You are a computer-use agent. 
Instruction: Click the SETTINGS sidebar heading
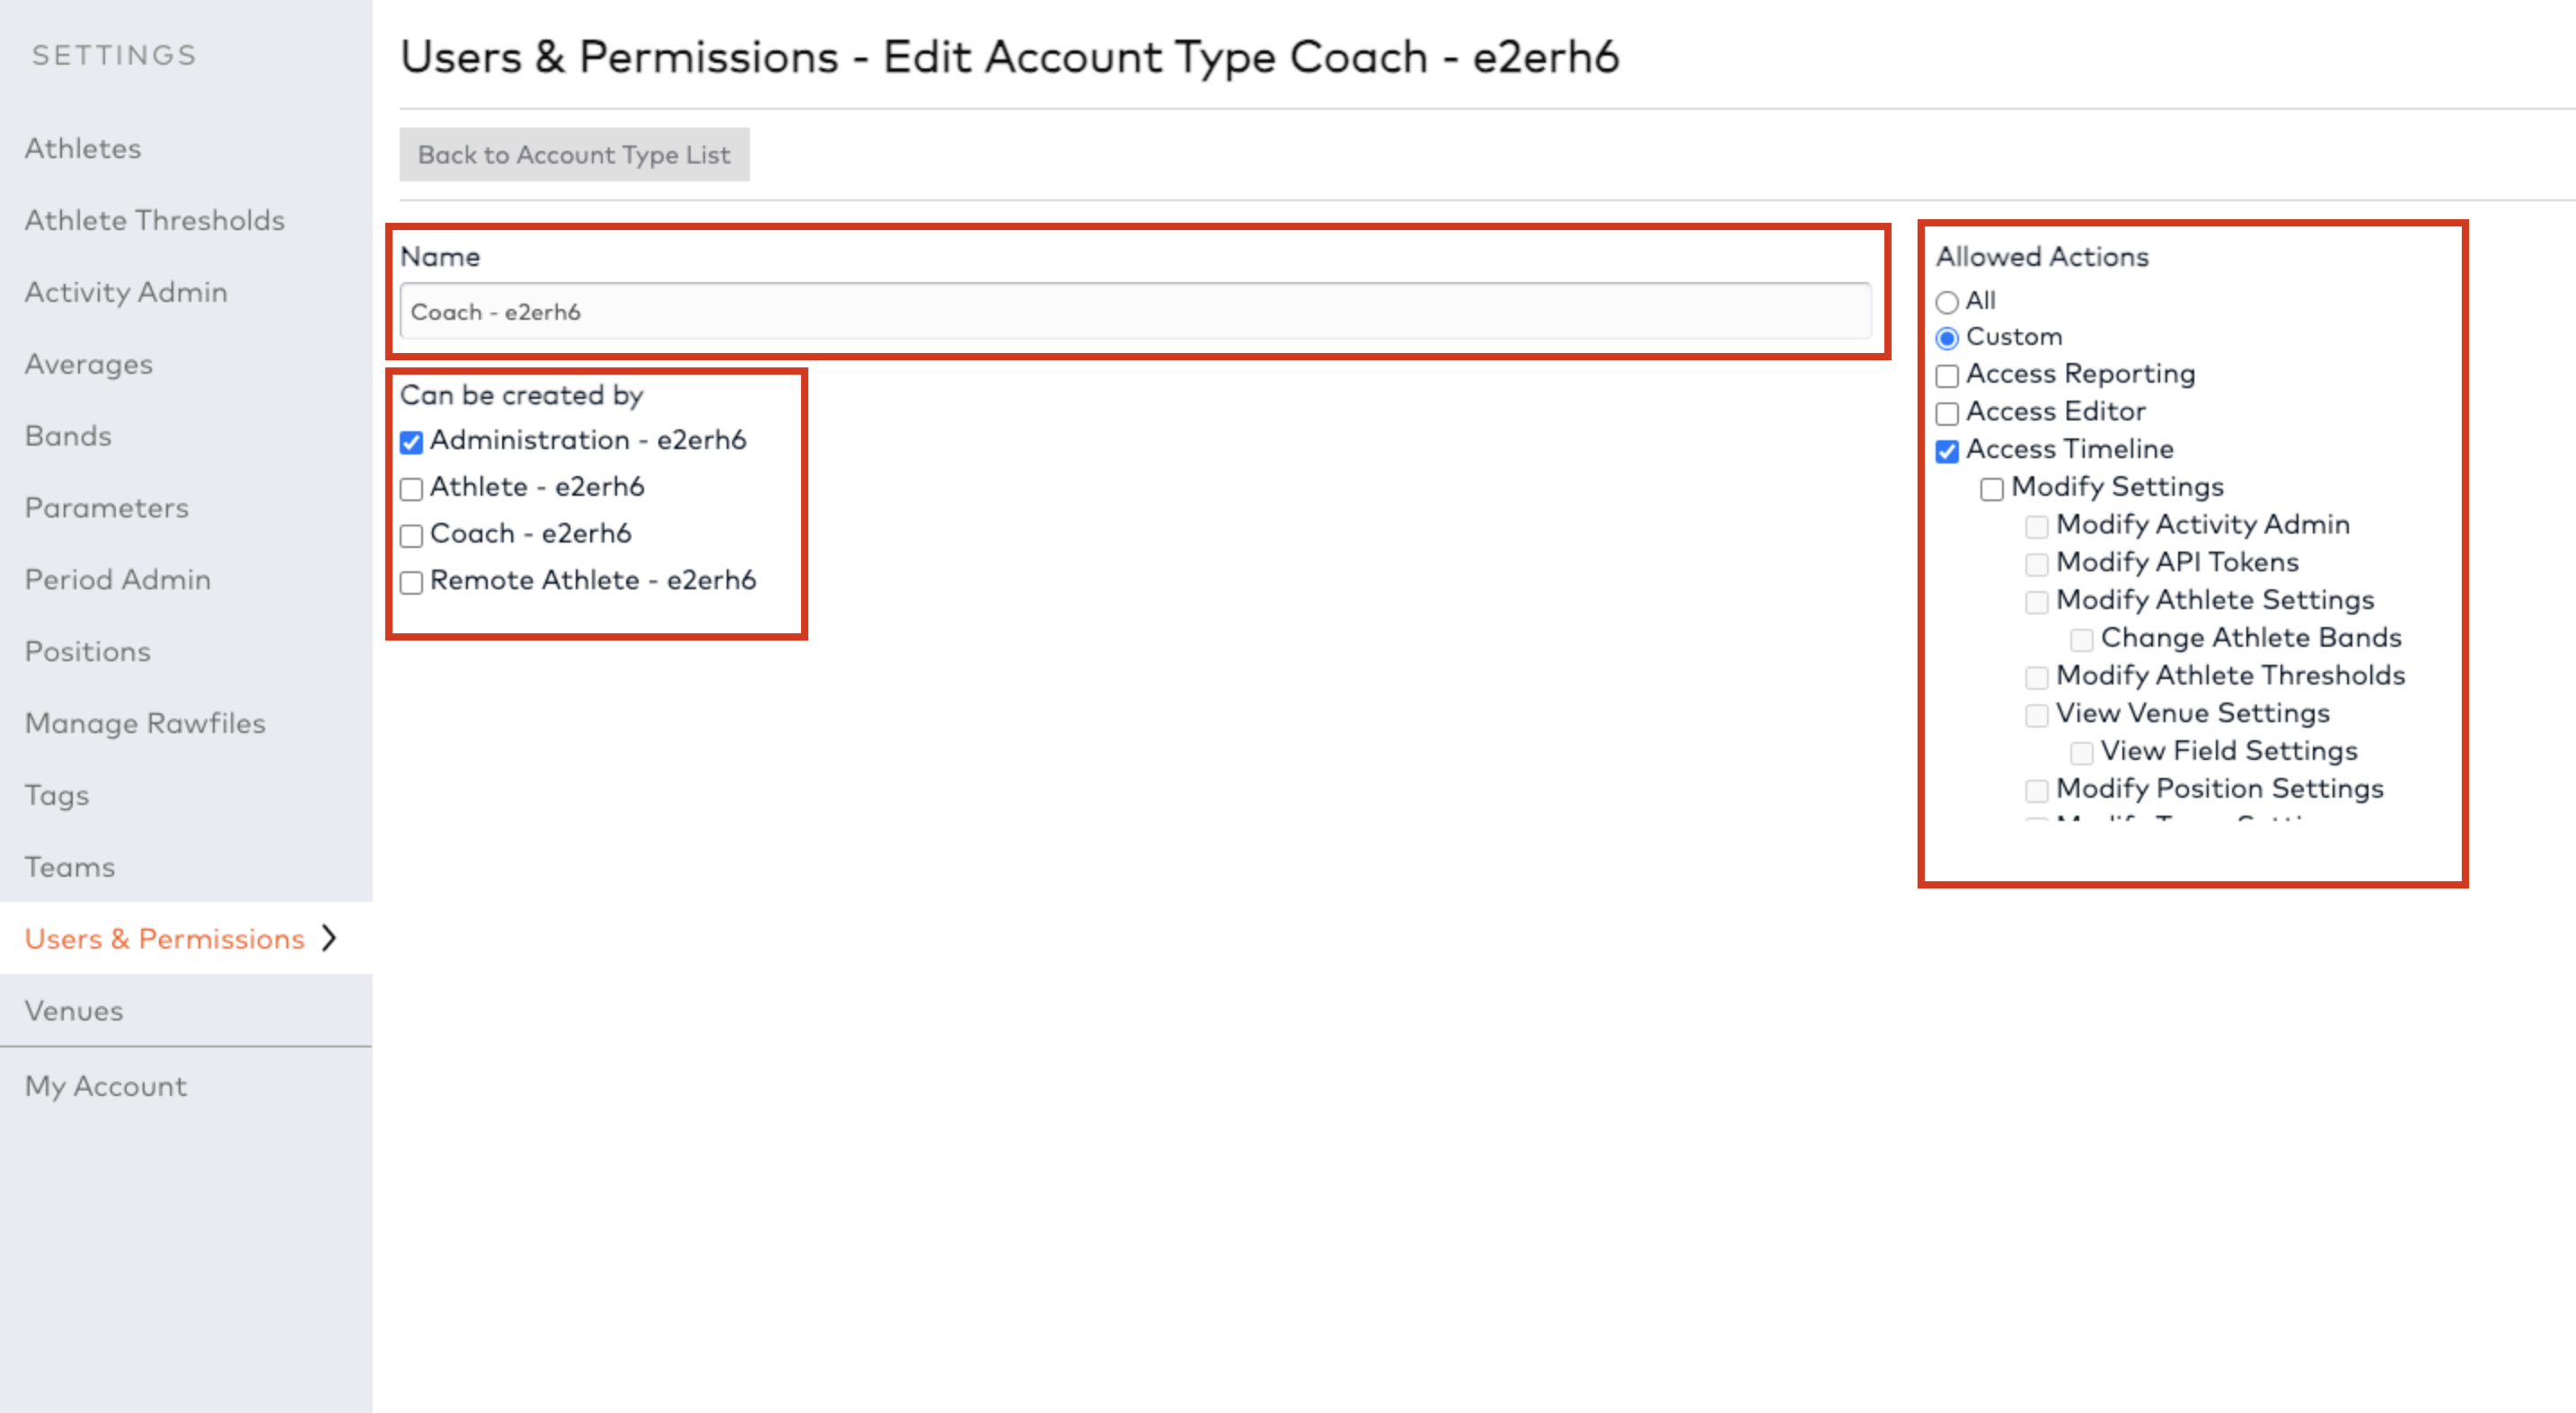(x=114, y=55)
